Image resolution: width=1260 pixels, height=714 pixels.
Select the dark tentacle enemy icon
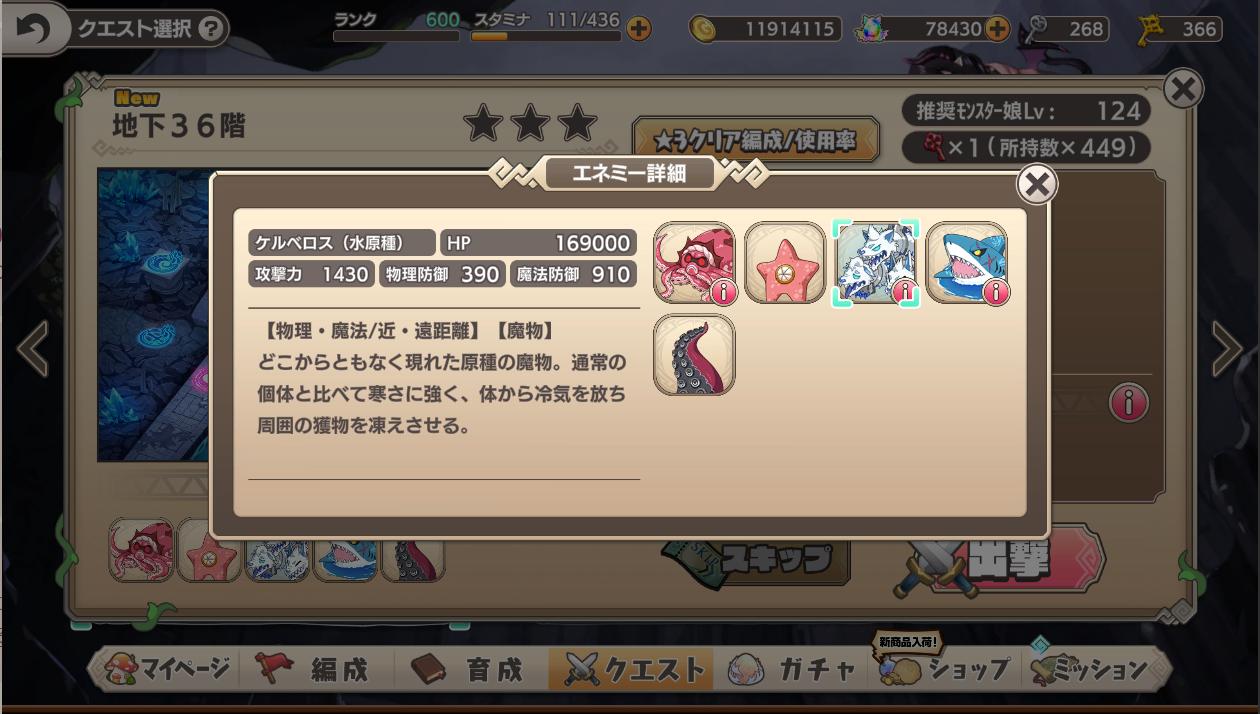[x=694, y=355]
